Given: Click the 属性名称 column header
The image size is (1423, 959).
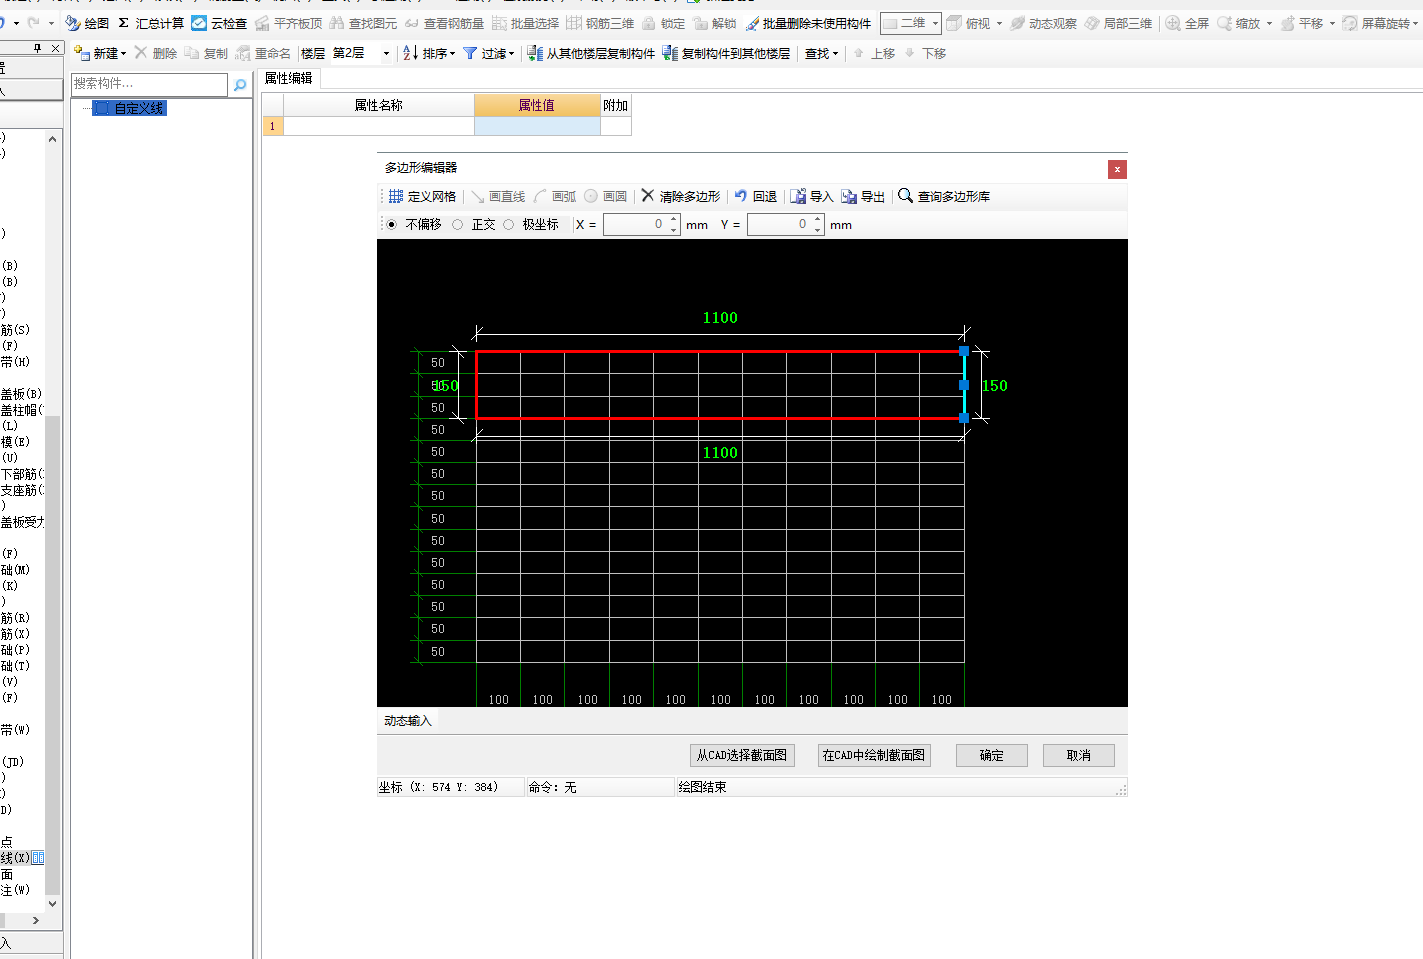Looking at the screenshot, I should (x=379, y=105).
